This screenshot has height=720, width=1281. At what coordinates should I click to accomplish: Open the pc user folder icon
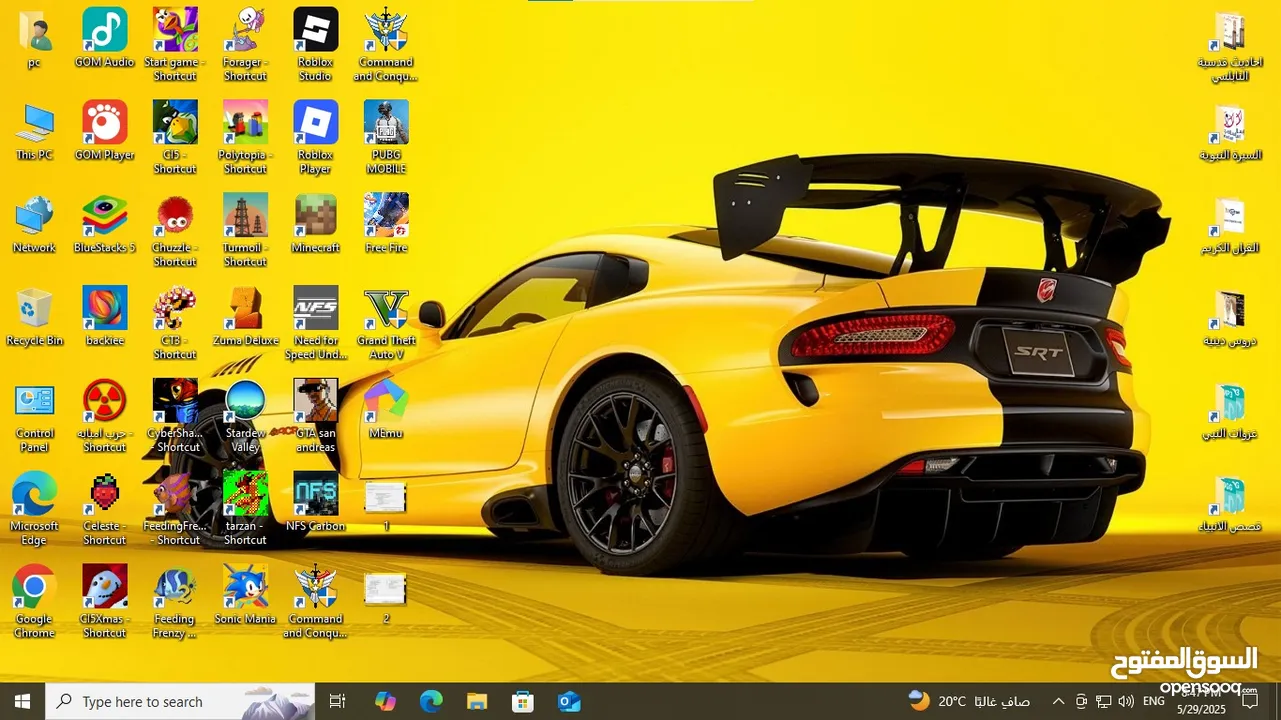pos(34,32)
